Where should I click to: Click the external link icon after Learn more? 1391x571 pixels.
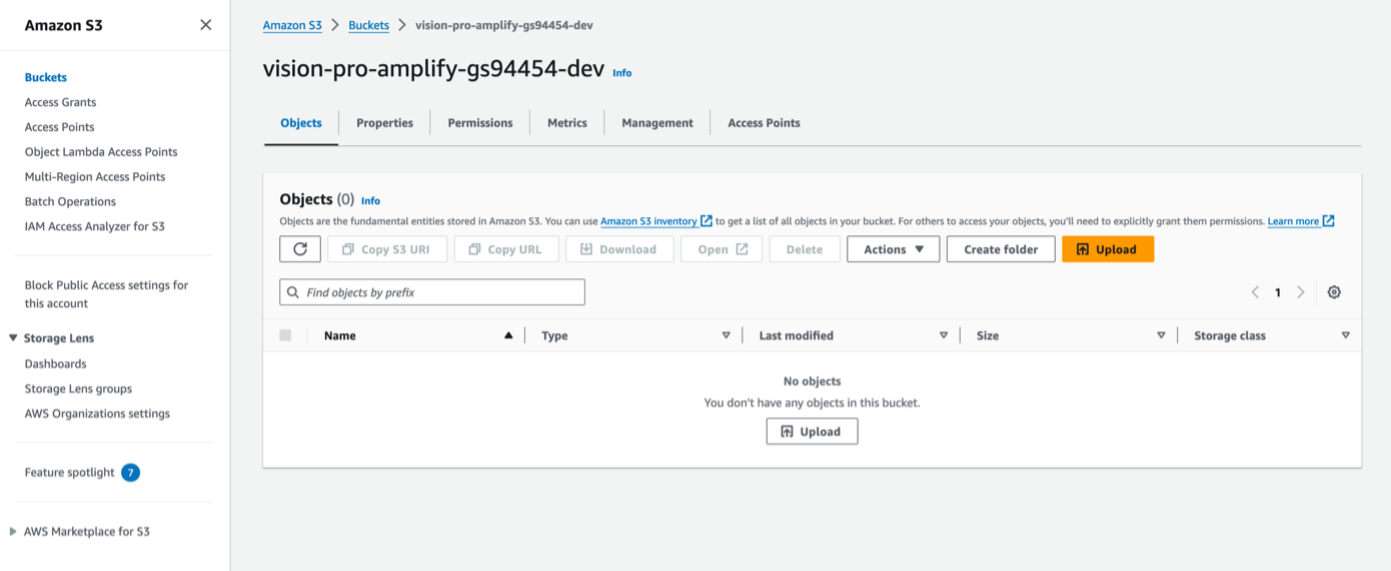pyautogui.click(x=1329, y=221)
